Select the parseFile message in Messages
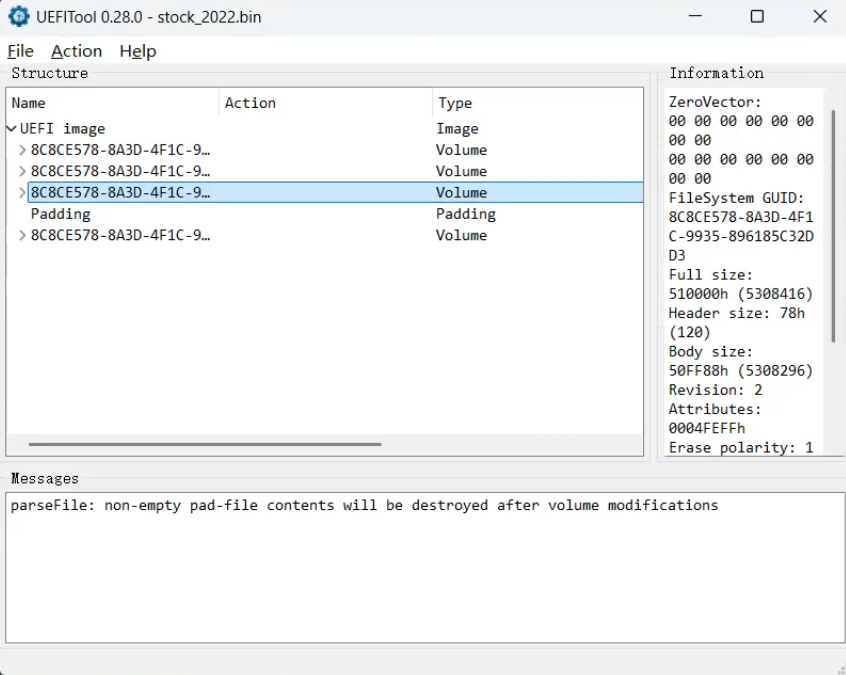The height and width of the screenshot is (675, 846). click(364, 506)
